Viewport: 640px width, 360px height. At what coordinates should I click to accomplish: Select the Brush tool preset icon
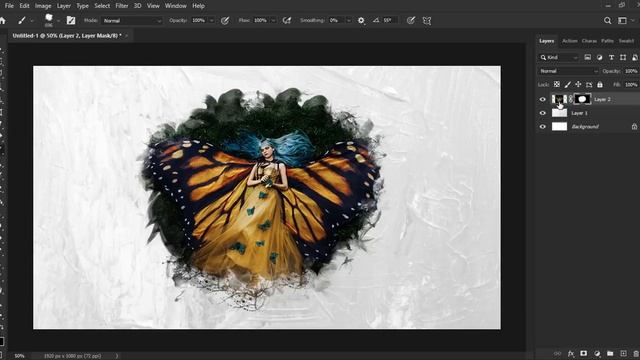coord(22,20)
